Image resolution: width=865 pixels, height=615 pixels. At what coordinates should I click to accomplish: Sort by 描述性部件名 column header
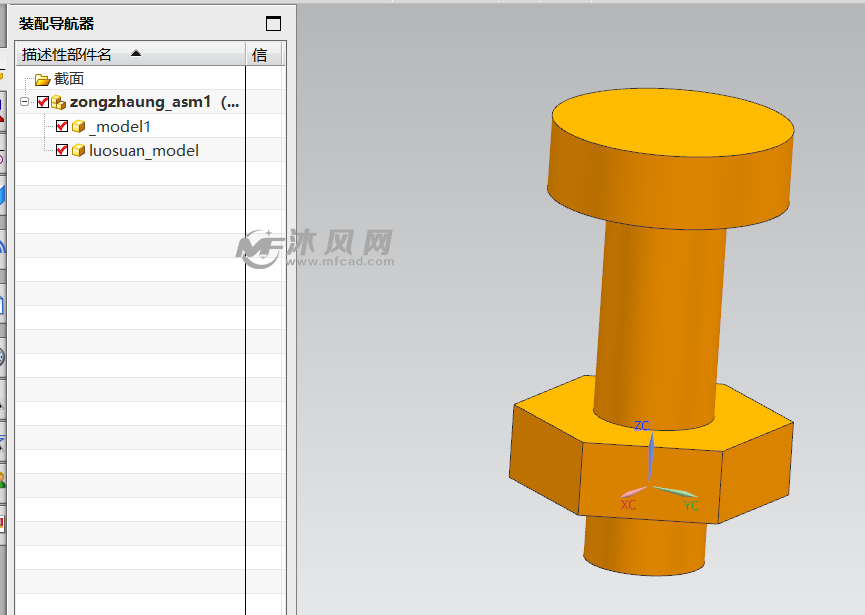point(130,54)
